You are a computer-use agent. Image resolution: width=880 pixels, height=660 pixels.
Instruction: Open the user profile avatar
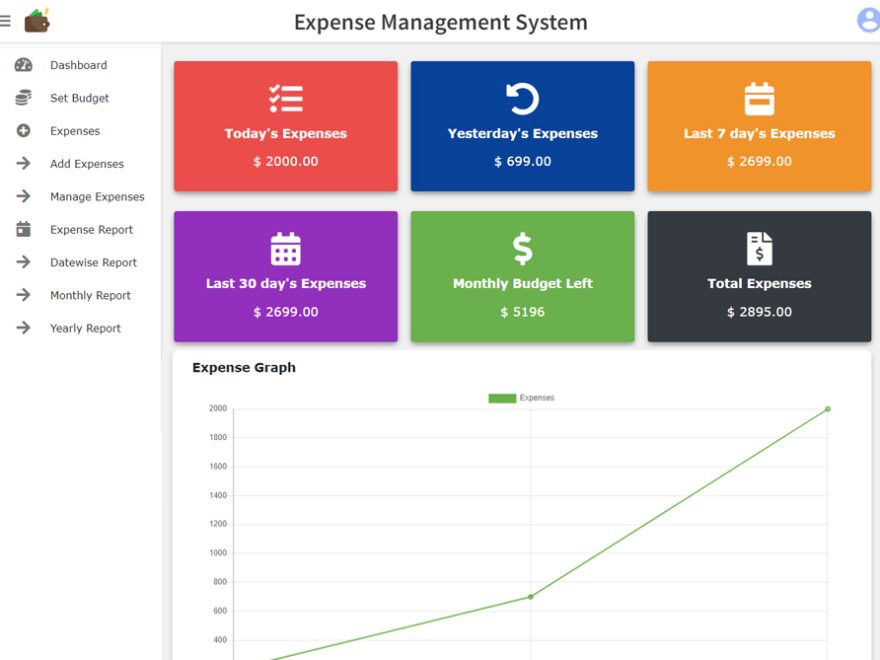pyautogui.click(x=868, y=20)
